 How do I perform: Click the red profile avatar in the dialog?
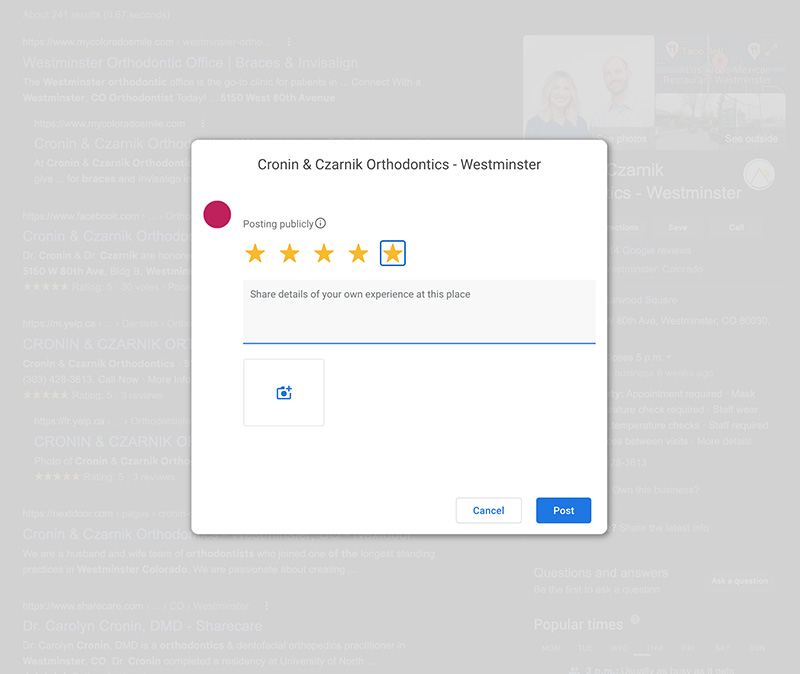click(x=217, y=214)
